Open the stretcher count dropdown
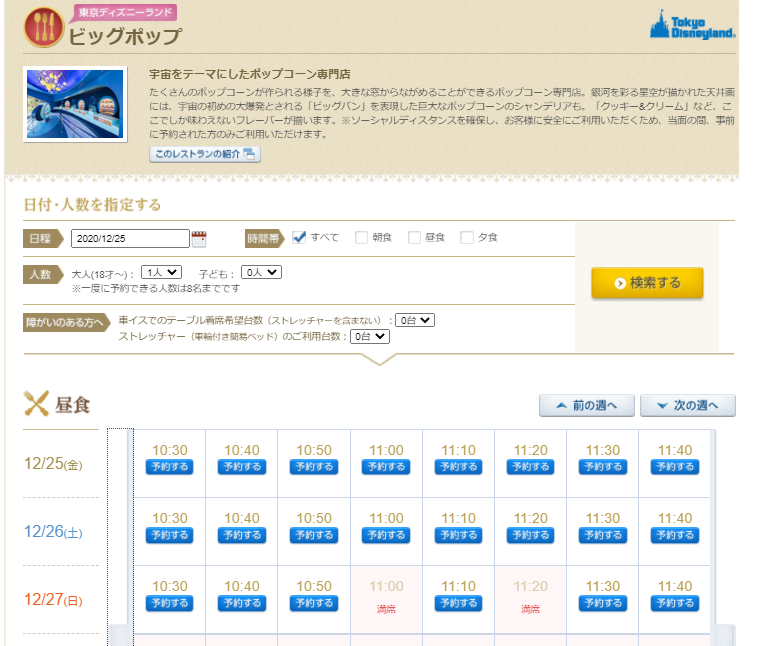Screen dimensions: 758x646 tap(370, 337)
